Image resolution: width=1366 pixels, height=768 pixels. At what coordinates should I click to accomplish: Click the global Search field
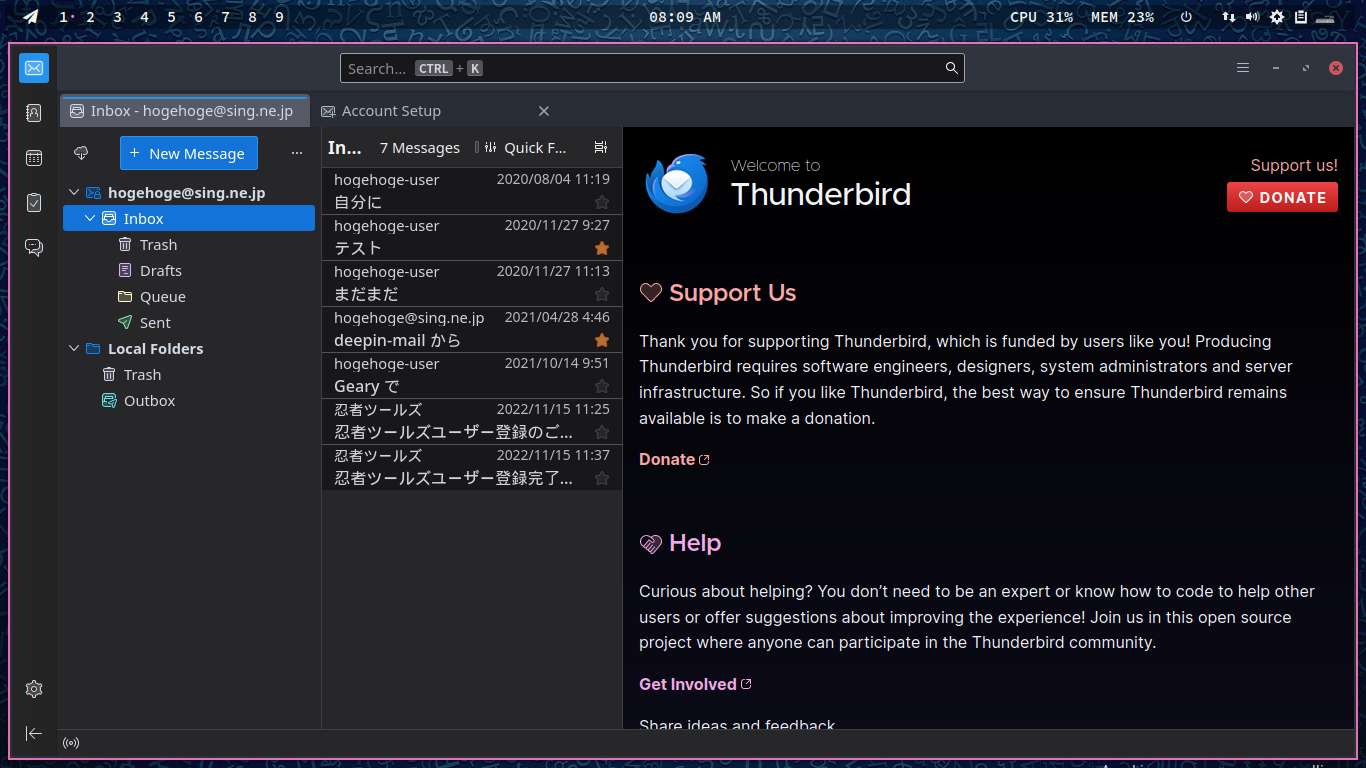coord(652,68)
